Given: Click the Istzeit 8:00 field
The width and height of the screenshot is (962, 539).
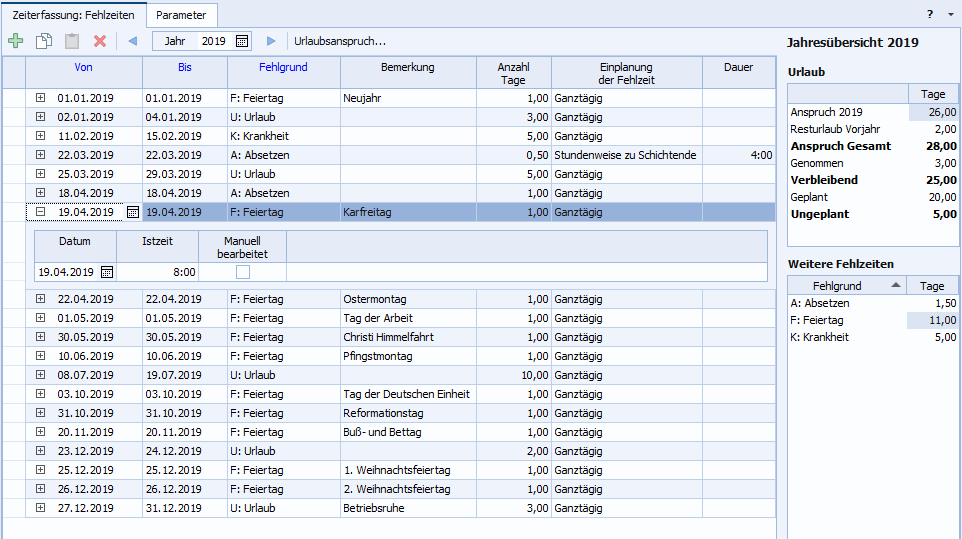Looking at the screenshot, I should (x=157, y=272).
